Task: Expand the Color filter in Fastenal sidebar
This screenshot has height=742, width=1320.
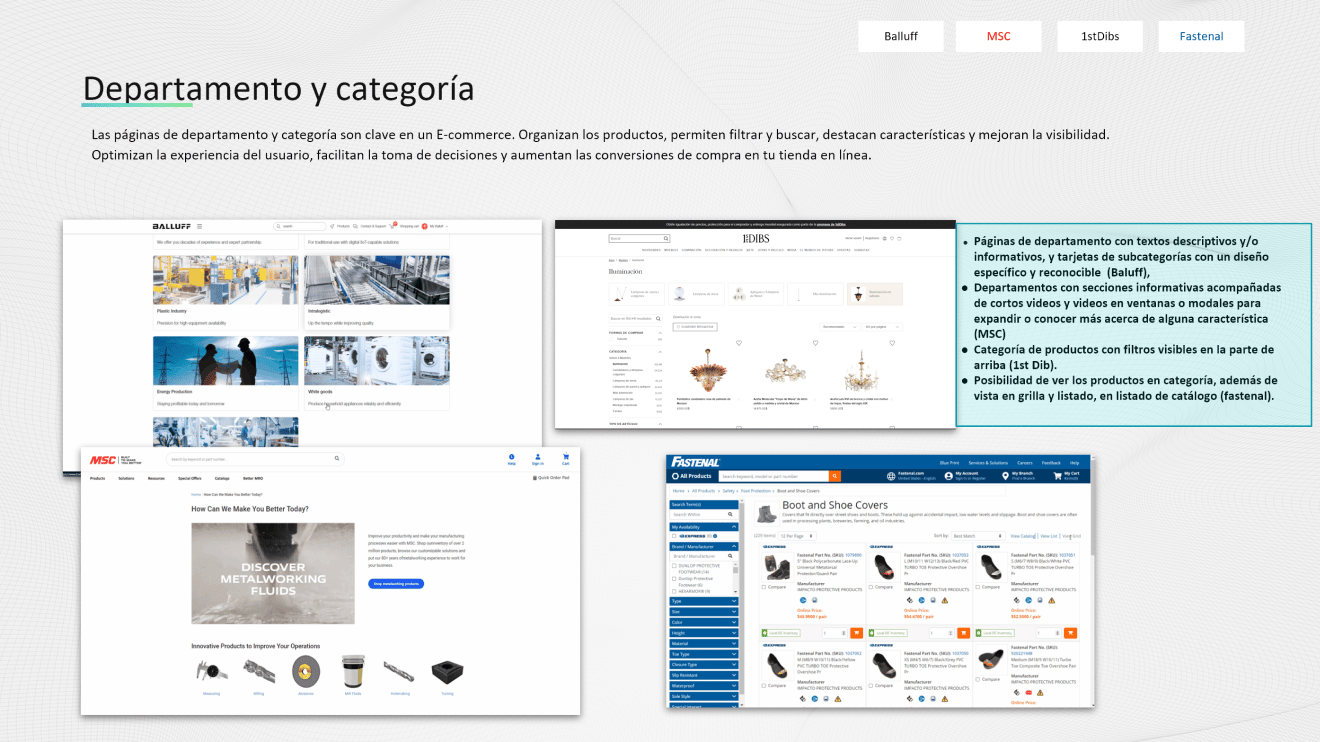Action: click(x=704, y=622)
